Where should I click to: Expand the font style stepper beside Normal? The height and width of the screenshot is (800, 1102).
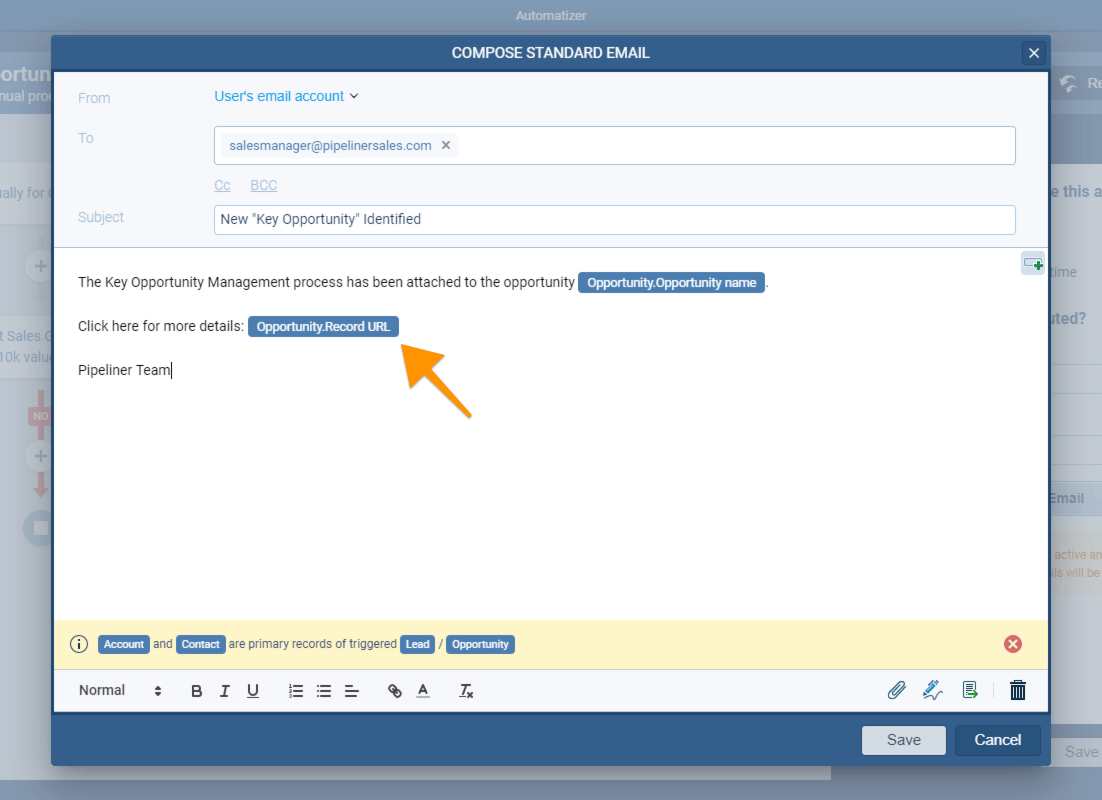pos(157,690)
